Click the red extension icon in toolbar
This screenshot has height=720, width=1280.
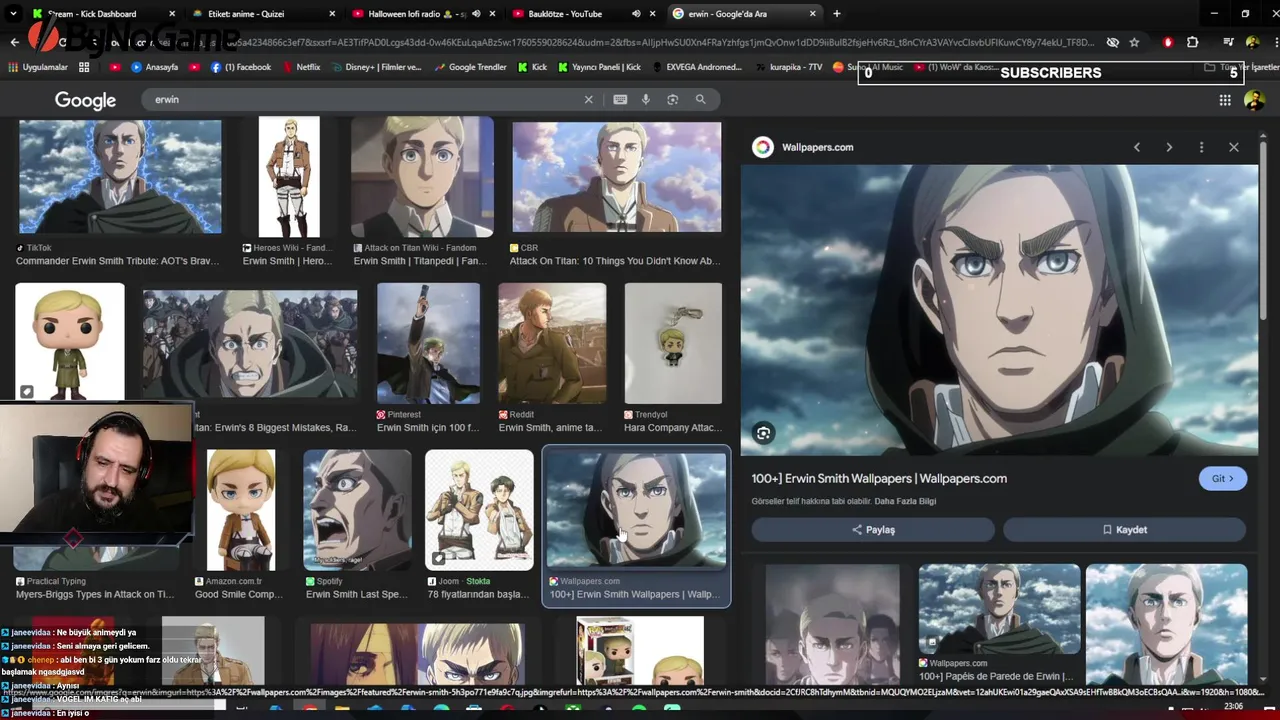click(x=1167, y=42)
